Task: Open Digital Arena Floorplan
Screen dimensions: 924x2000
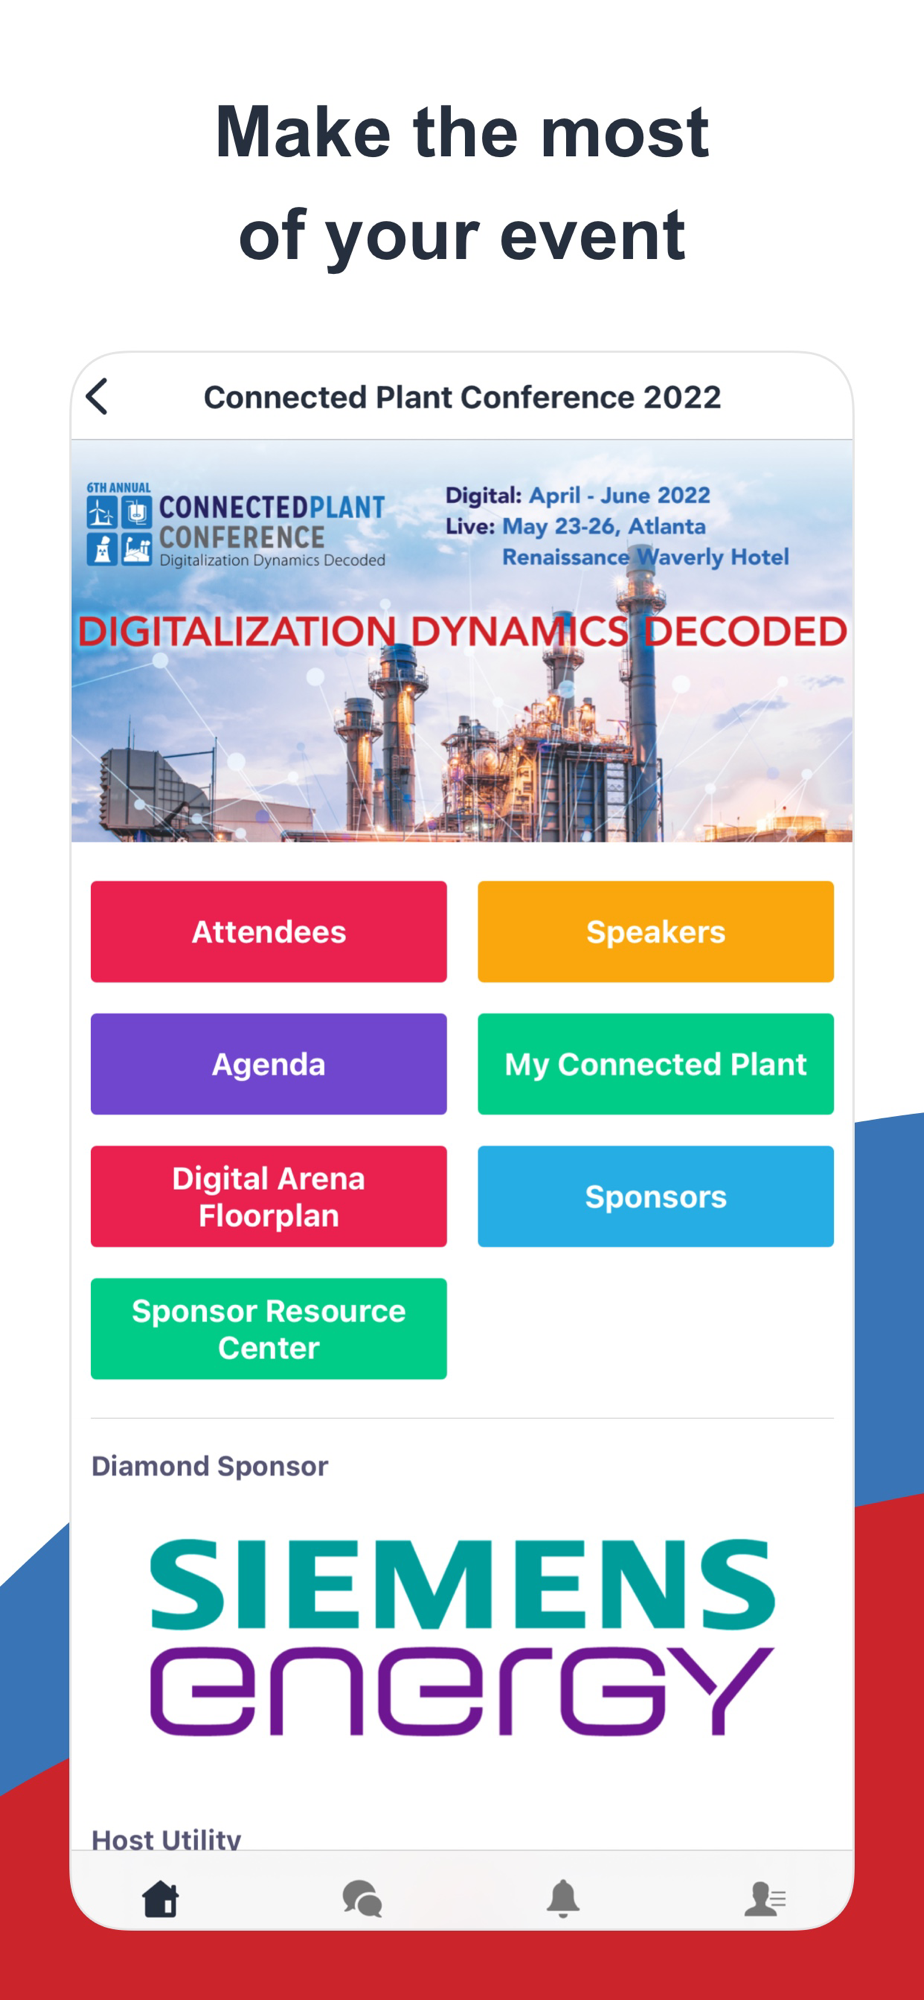Action: coord(269,1196)
